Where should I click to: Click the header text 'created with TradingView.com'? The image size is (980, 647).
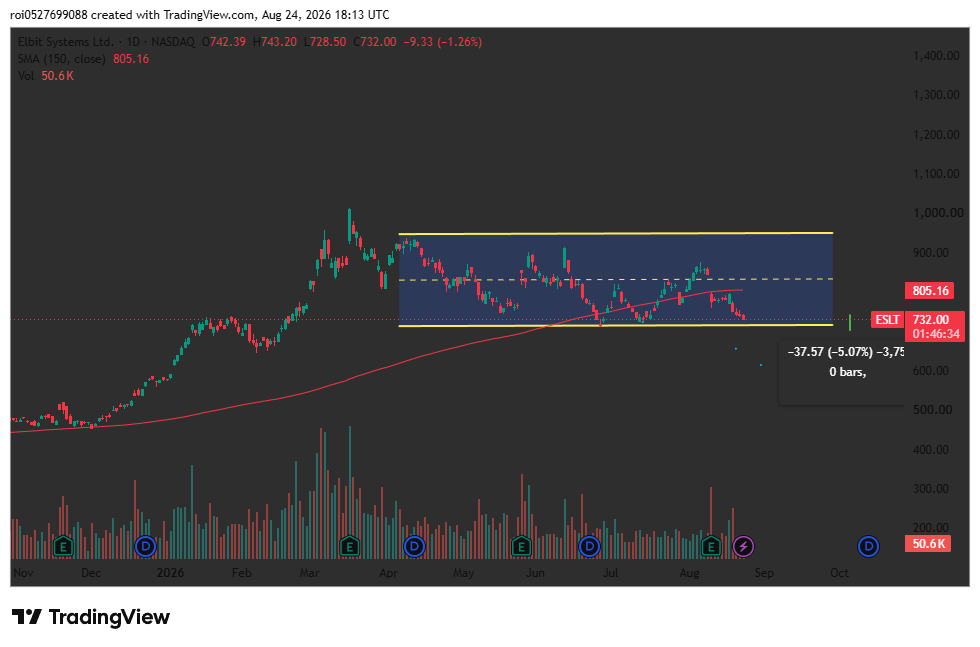coord(172,15)
